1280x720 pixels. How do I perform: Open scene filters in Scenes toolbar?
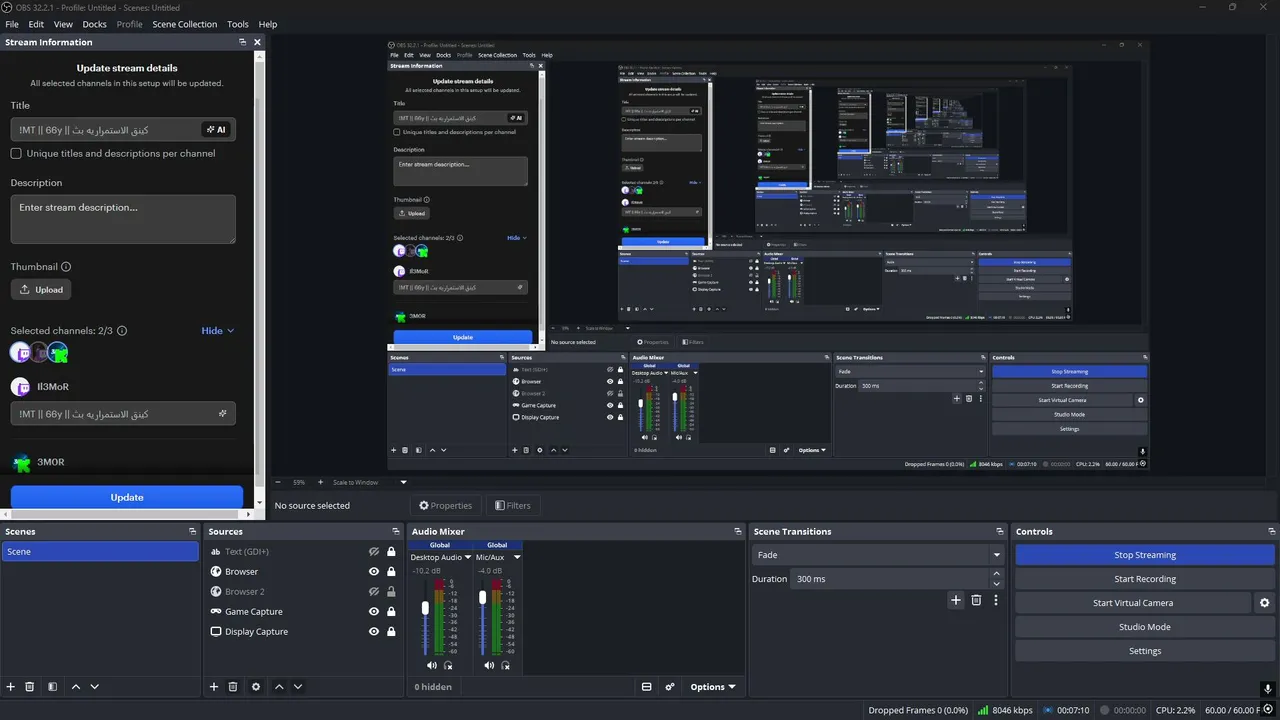[x=52, y=687]
